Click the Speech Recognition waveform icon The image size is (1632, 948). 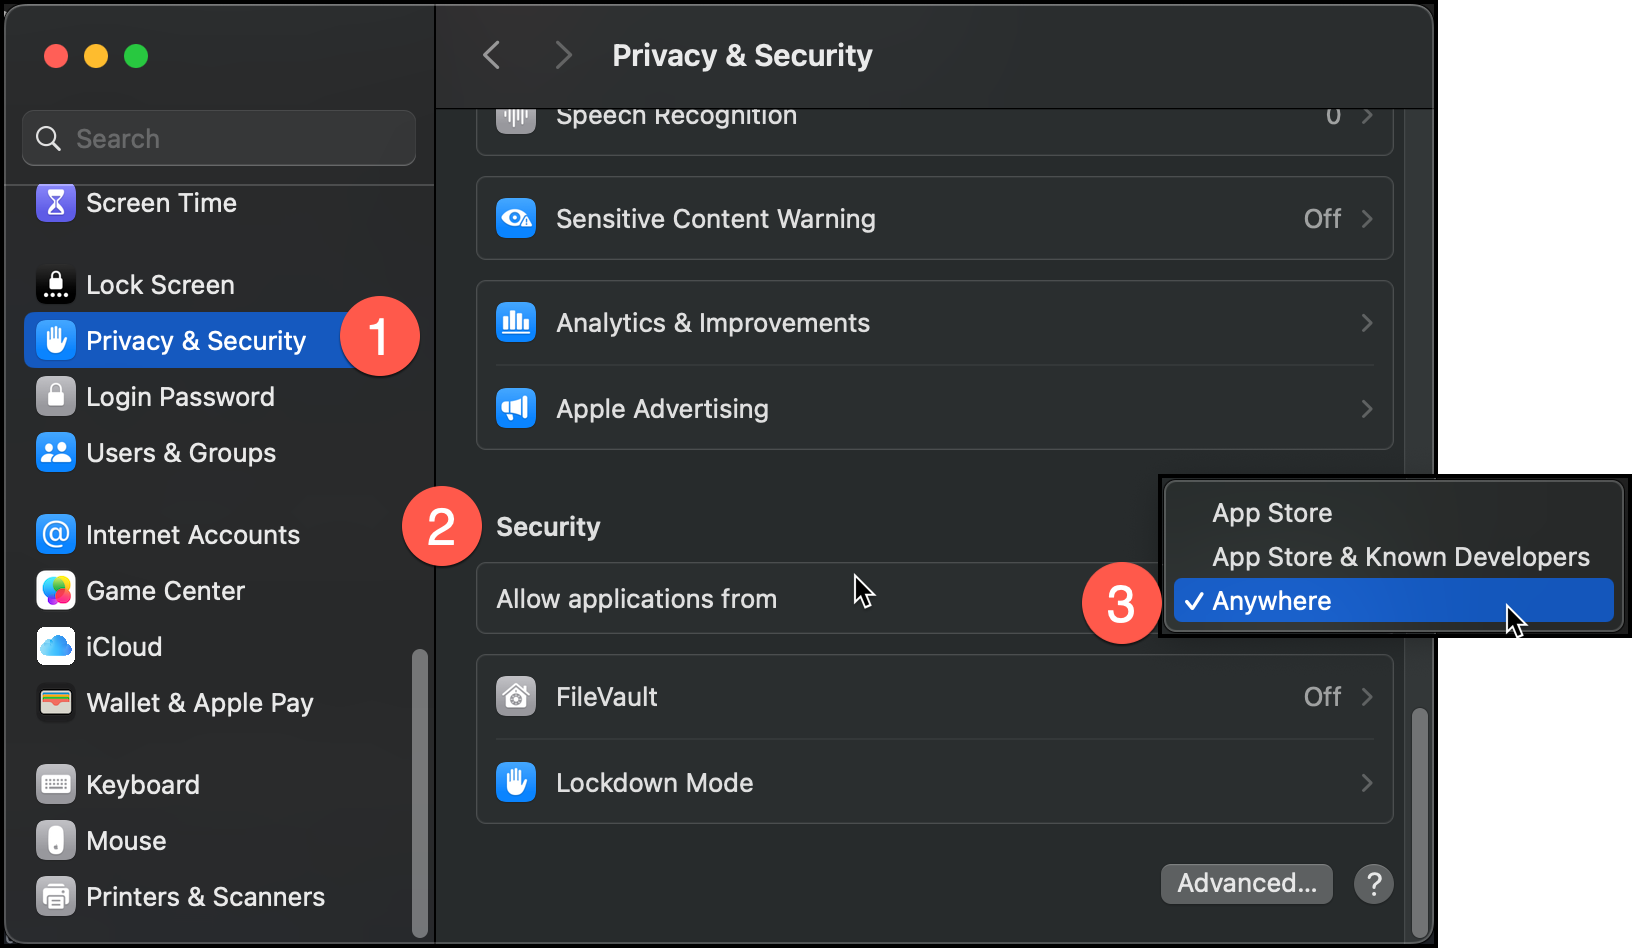pyautogui.click(x=516, y=120)
